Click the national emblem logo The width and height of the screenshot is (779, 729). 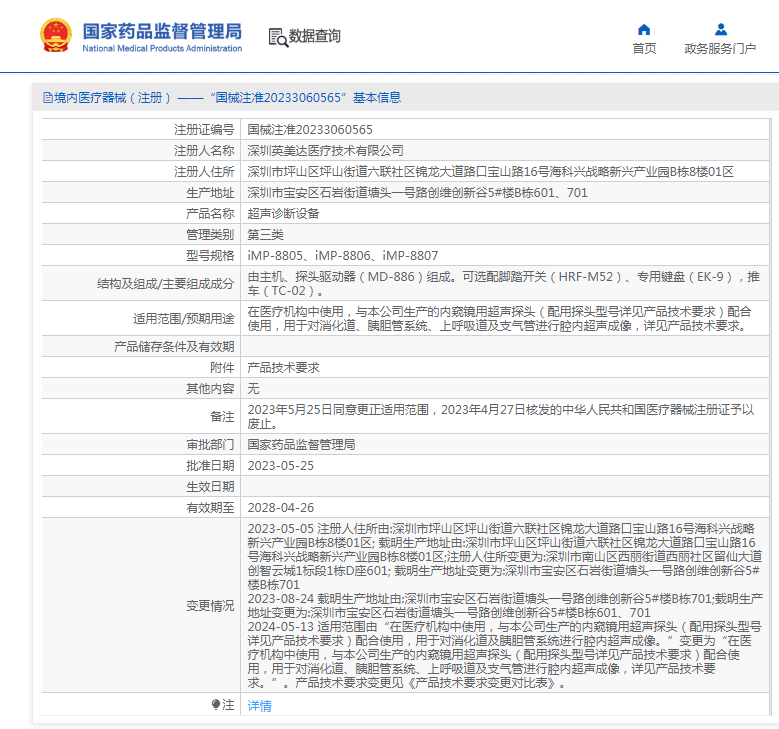[56, 35]
